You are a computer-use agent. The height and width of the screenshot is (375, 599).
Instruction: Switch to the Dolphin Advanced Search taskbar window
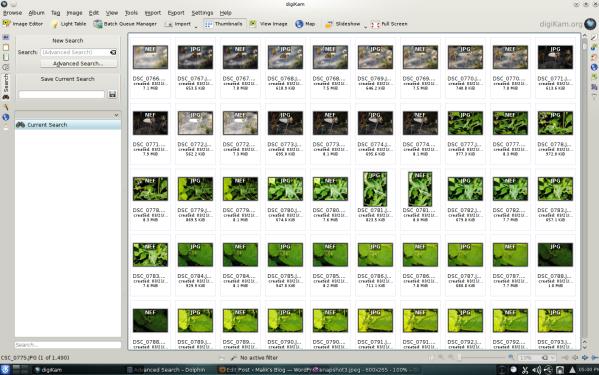coord(166,370)
